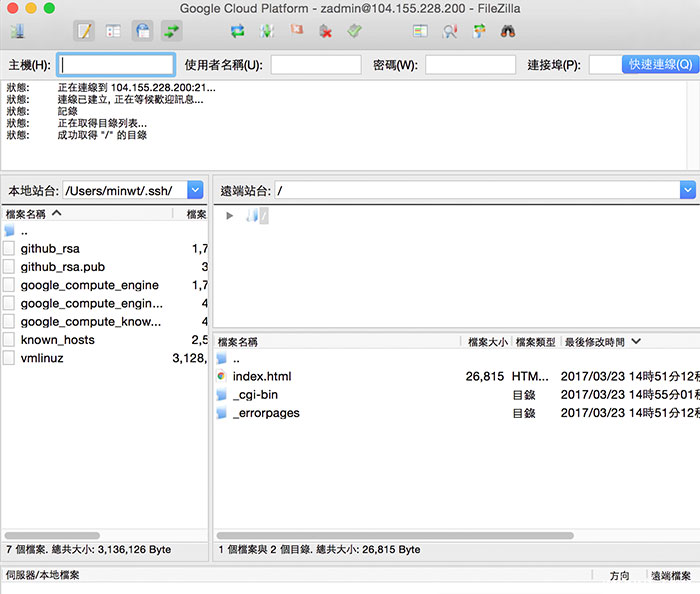The width and height of the screenshot is (700, 594).
Task: Toggle directory comparison icon
Action: pyautogui.click(x=450, y=31)
